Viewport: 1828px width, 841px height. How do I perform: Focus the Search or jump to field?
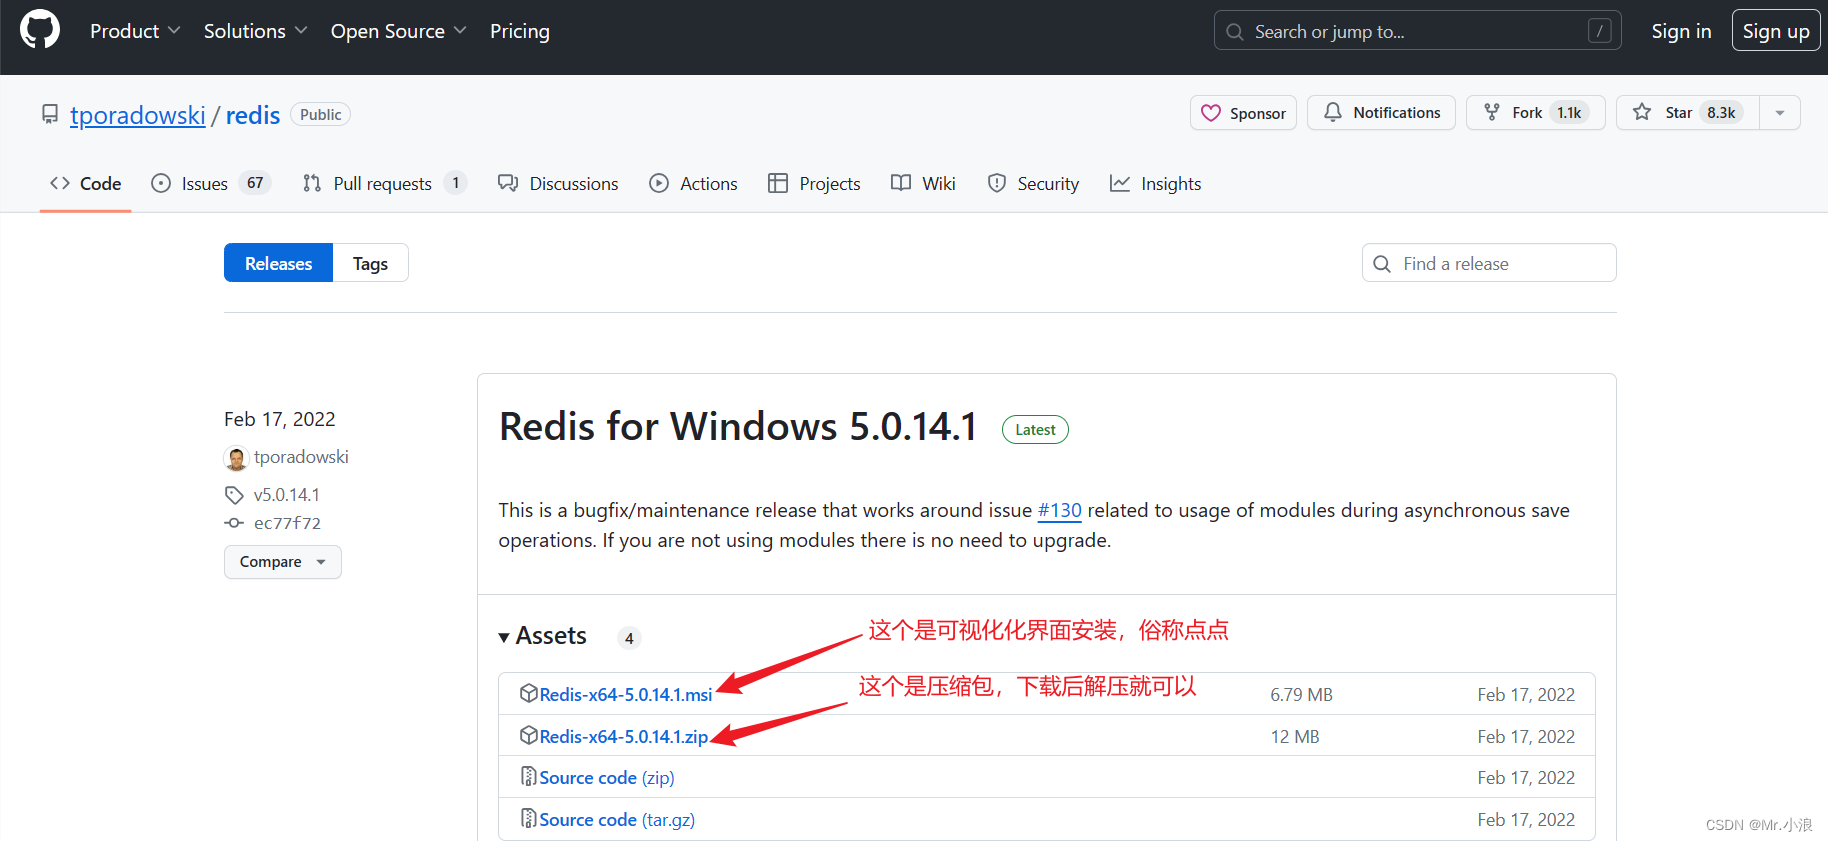1417,31
